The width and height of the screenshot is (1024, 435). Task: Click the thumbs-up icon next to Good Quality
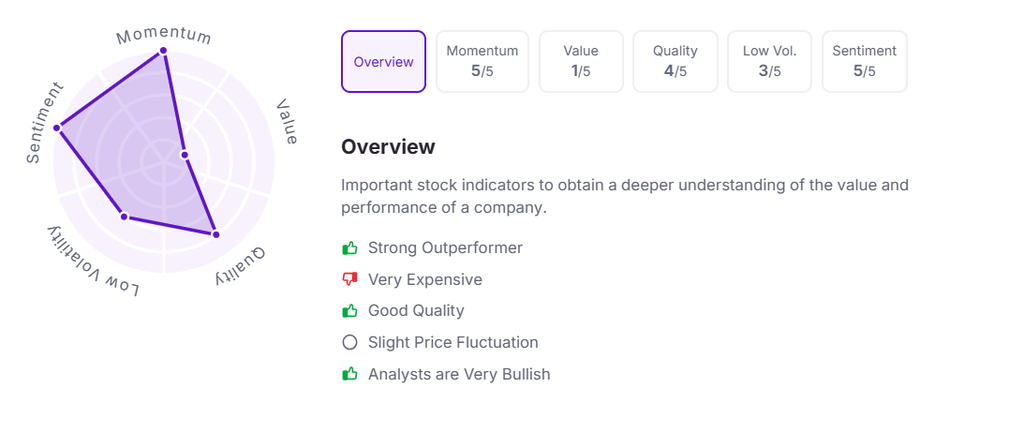[350, 311]
